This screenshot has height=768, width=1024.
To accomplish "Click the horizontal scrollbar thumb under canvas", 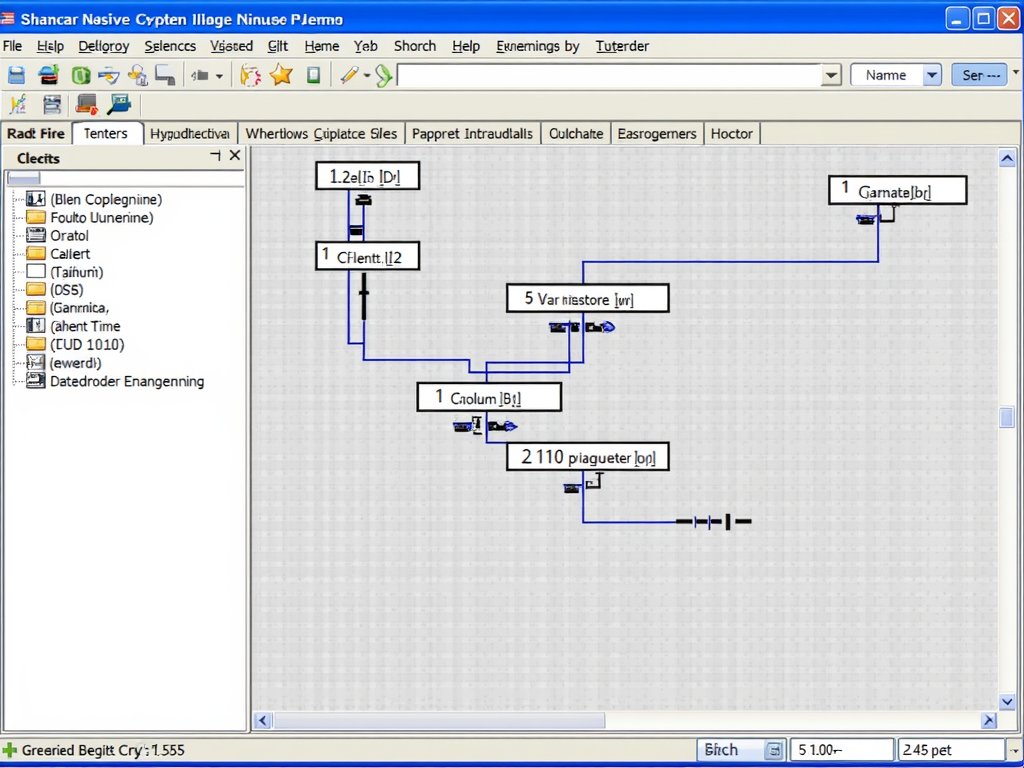I will 439,720.
